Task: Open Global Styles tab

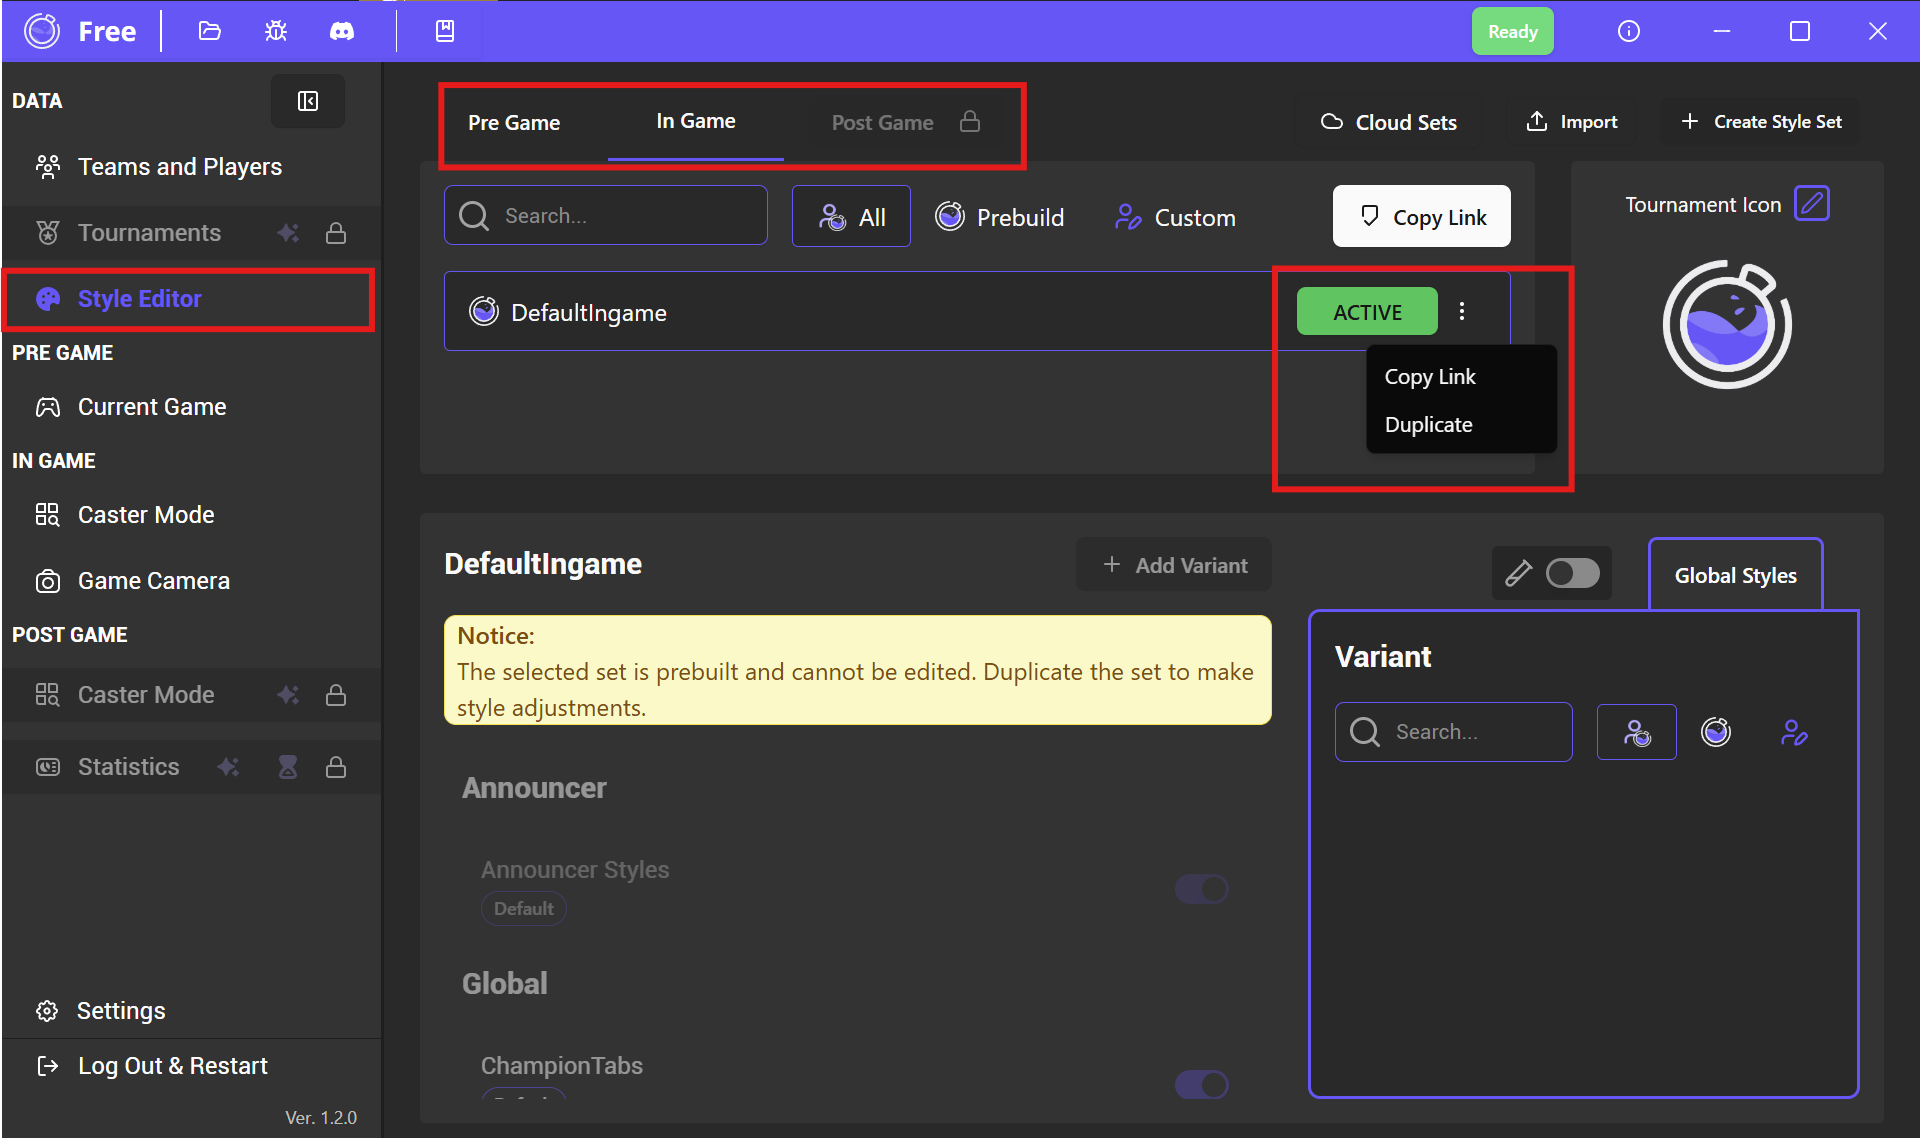Action: [x=1735, y=576]
